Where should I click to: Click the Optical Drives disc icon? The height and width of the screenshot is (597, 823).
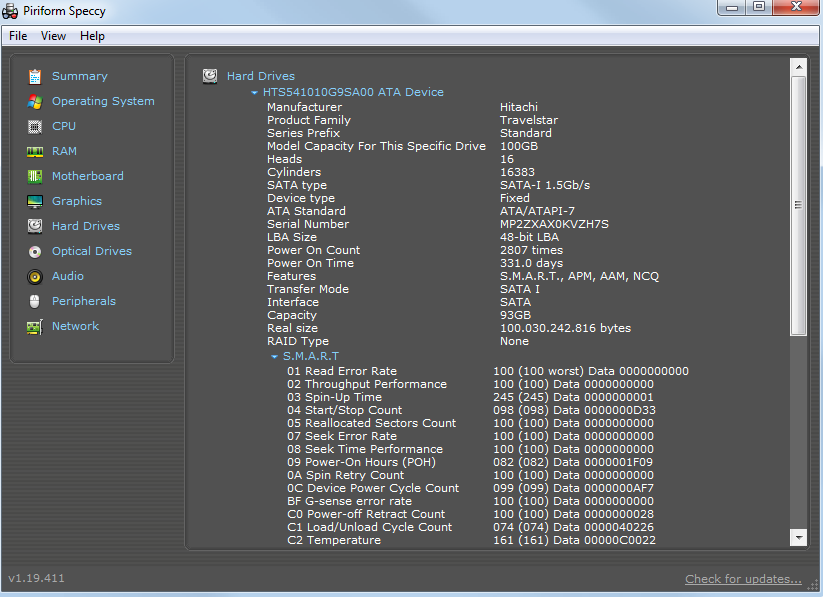(x=35, y=252)
